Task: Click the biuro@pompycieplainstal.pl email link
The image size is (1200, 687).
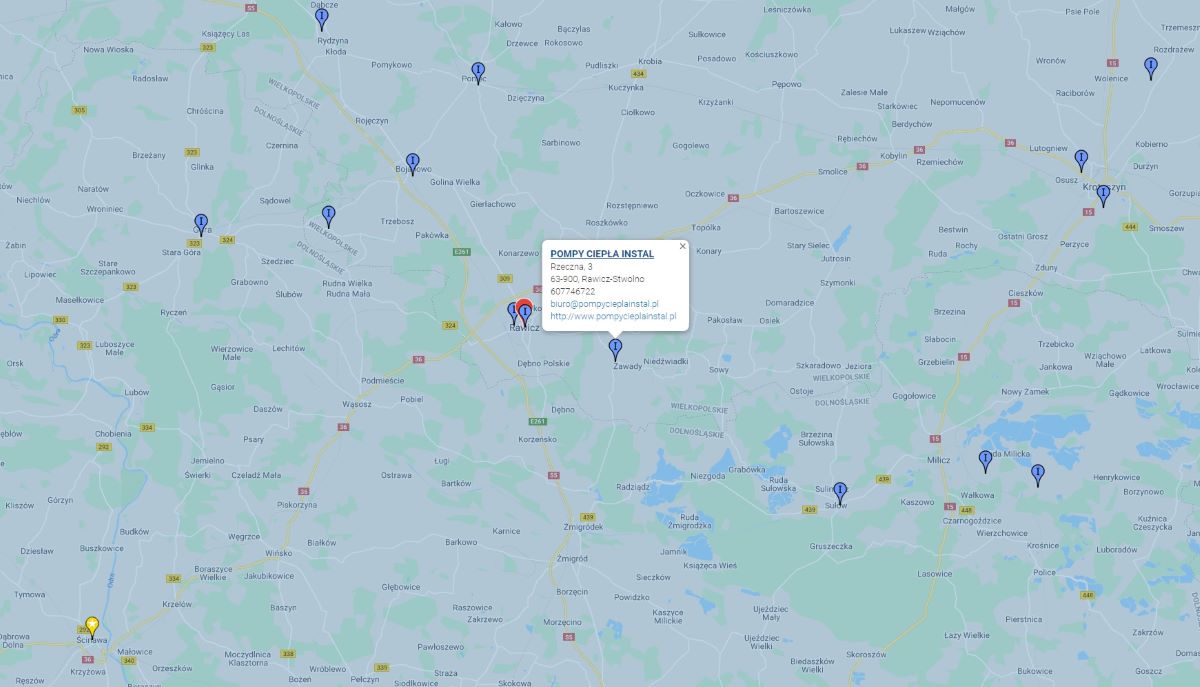Action: (x=605, y=303)
